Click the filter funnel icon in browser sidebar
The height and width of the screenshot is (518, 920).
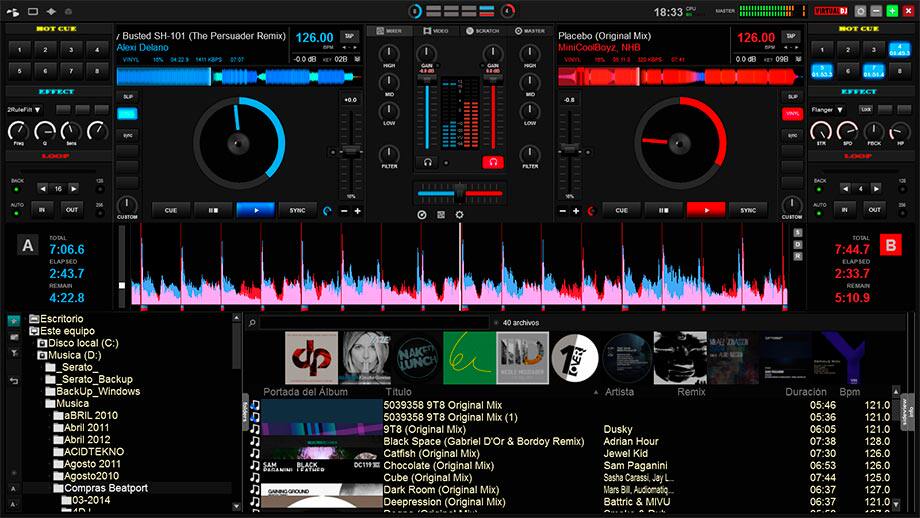click(x=14, y=353)
